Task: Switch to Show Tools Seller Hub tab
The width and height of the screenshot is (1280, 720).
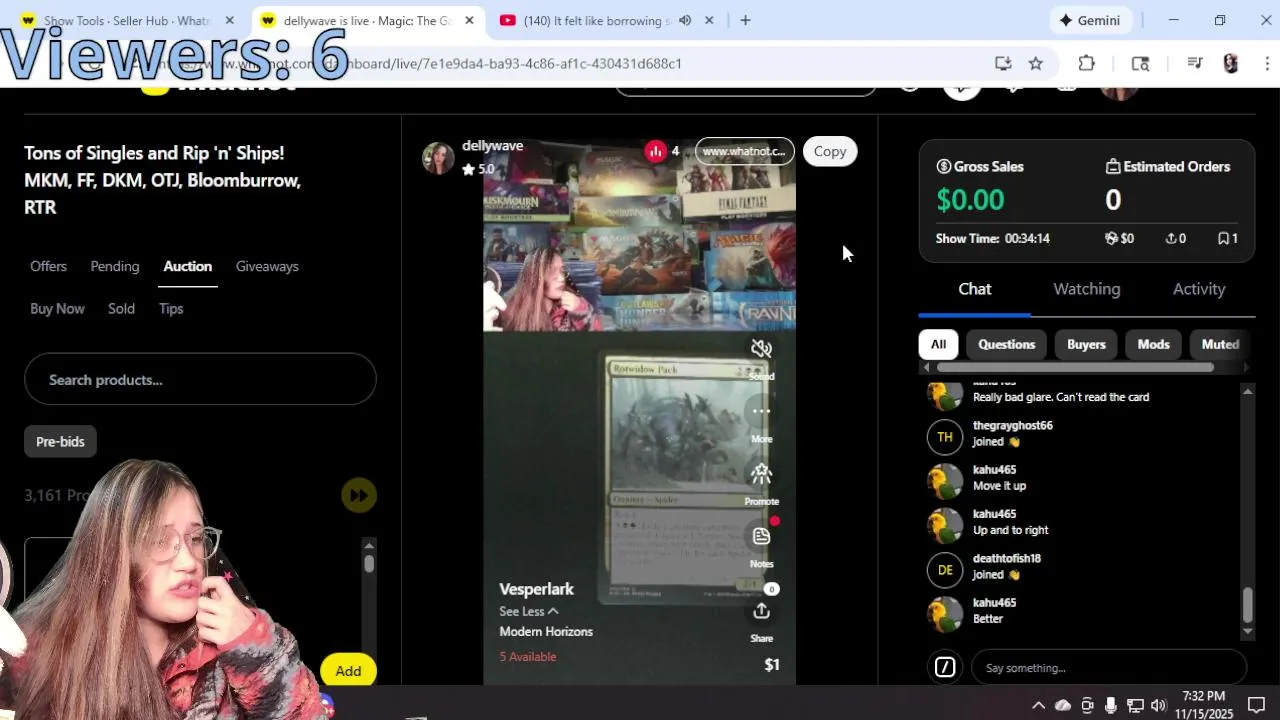Action: pyautogui.click(x=129, y=20)
